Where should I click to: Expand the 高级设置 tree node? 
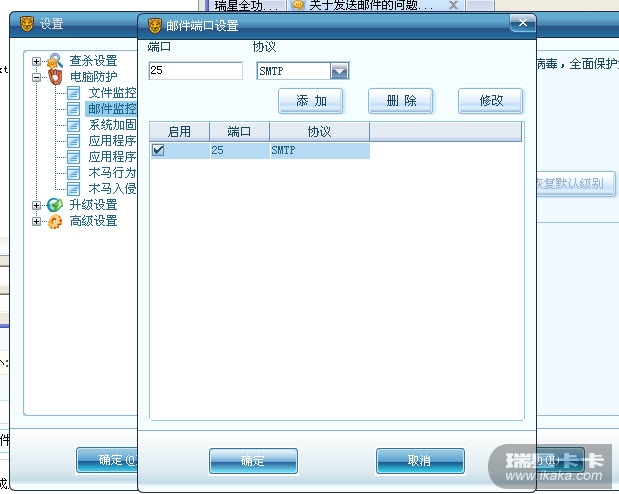[36, 221]
